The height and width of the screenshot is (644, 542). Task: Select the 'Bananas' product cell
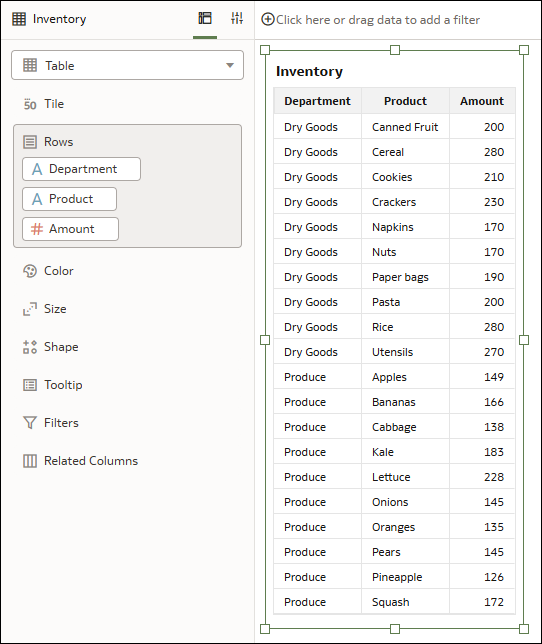pyautogui.click(x=405, y=402)
